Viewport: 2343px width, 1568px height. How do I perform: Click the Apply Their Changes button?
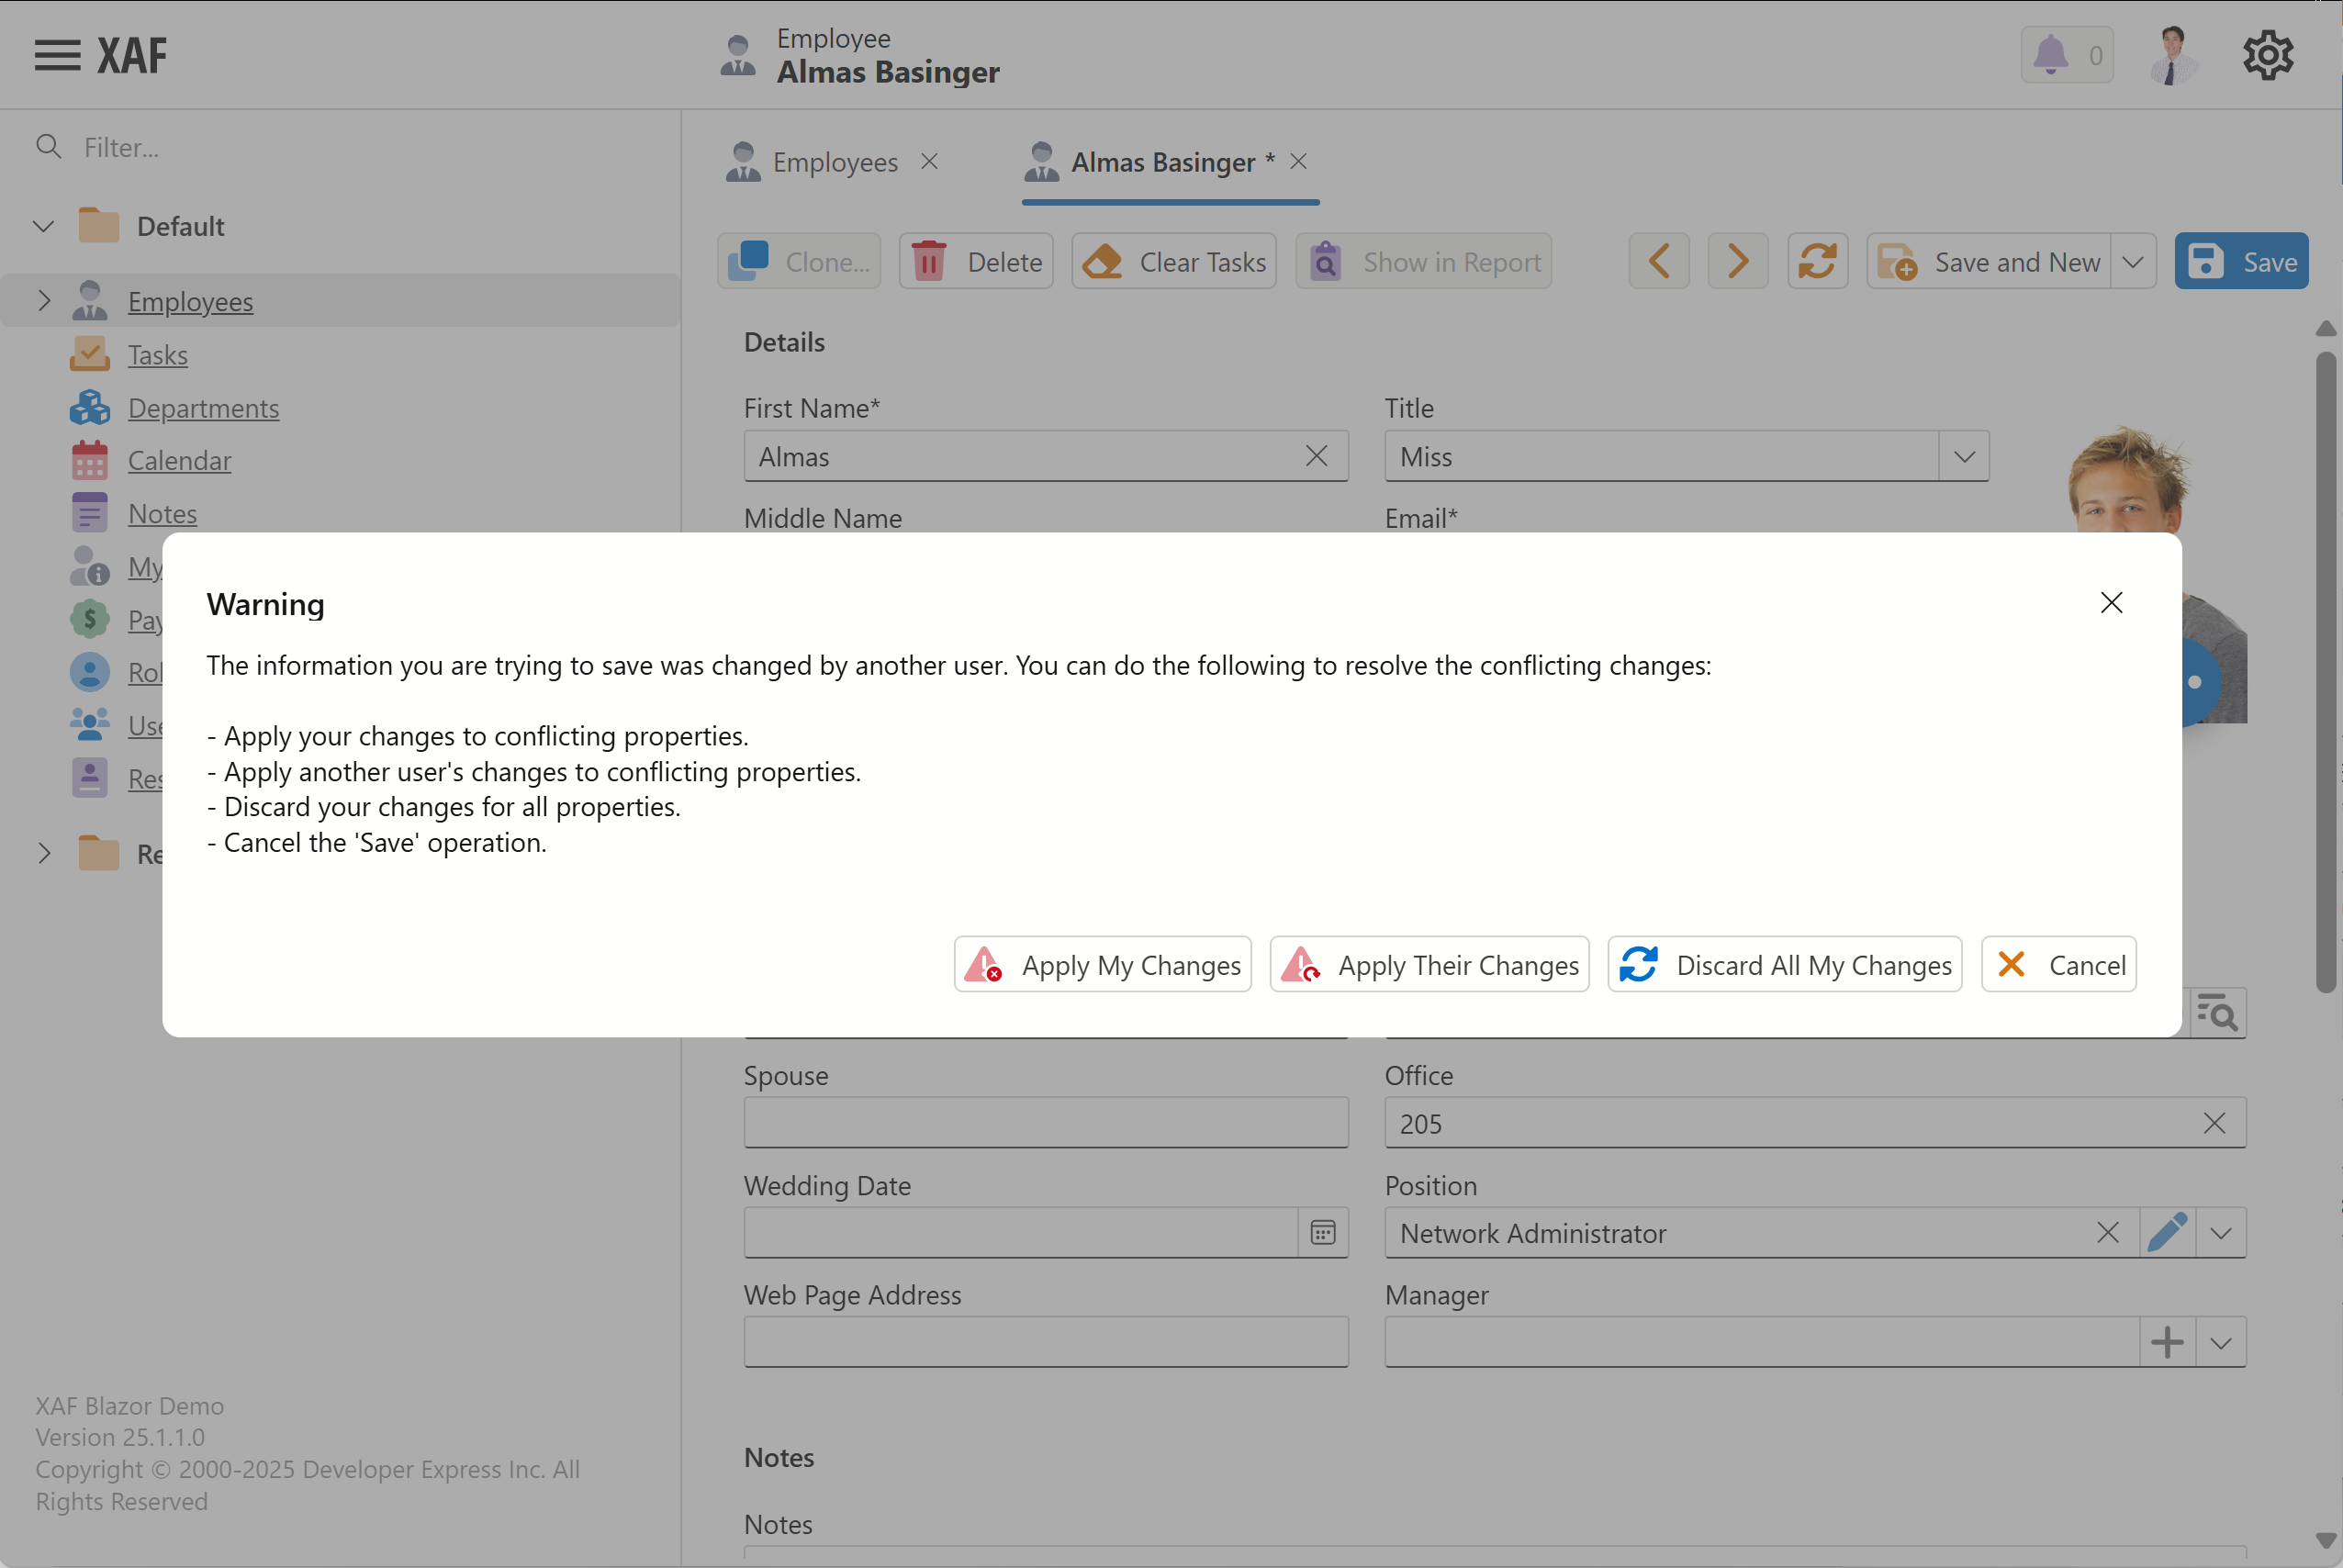point(1429,964)
